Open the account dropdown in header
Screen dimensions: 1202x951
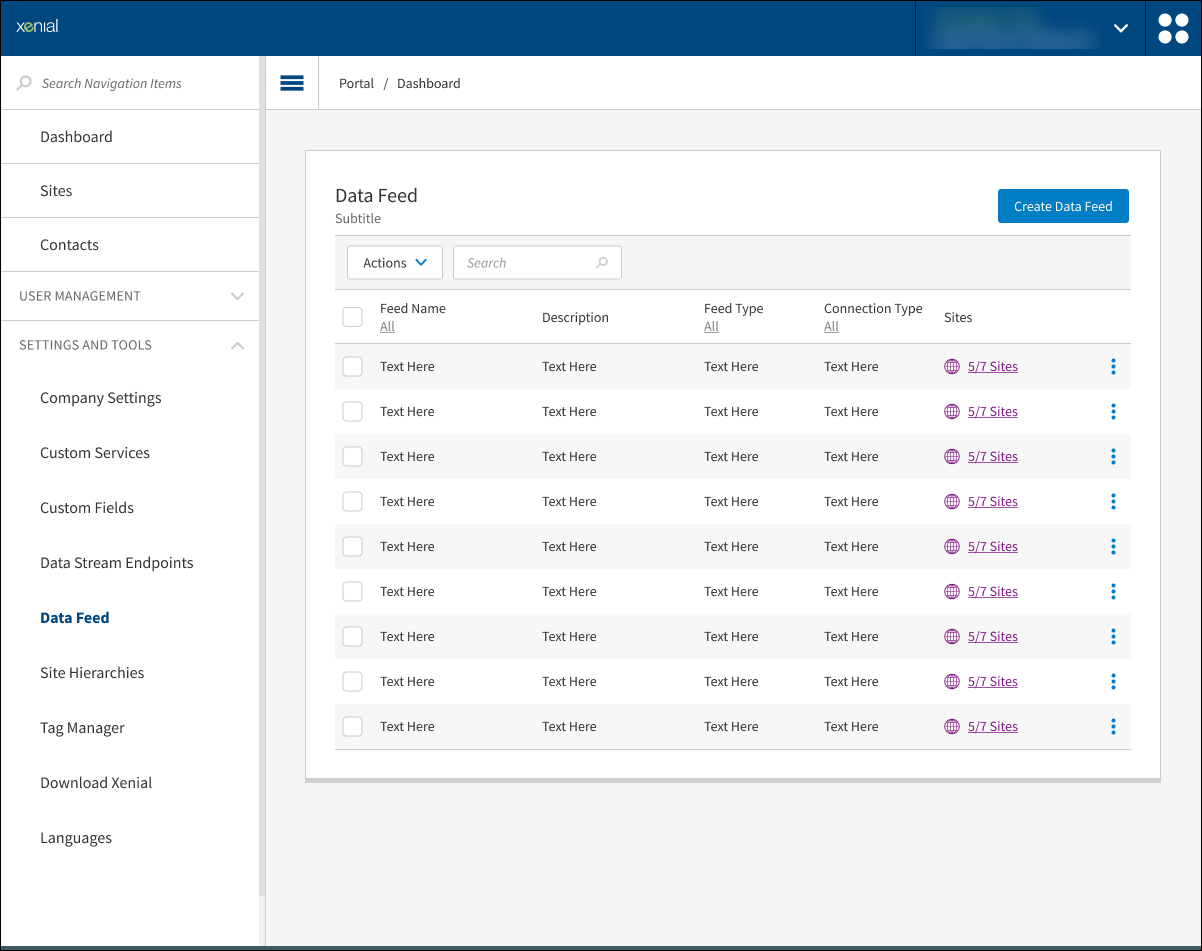click(1121, 28)
